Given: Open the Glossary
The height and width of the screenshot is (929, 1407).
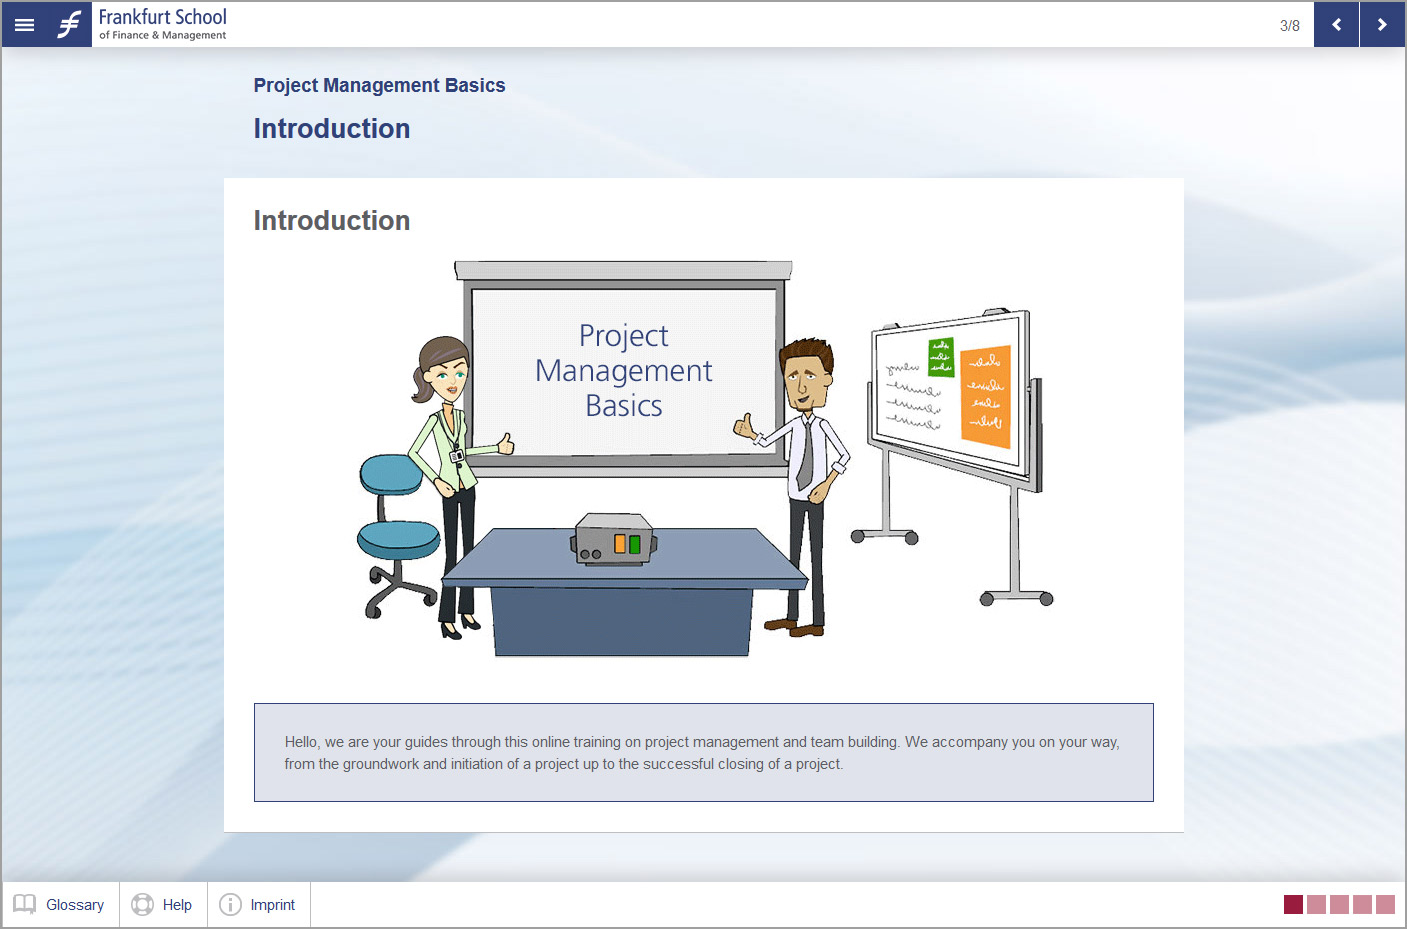Looking at the screenshot, I should 60,905.
